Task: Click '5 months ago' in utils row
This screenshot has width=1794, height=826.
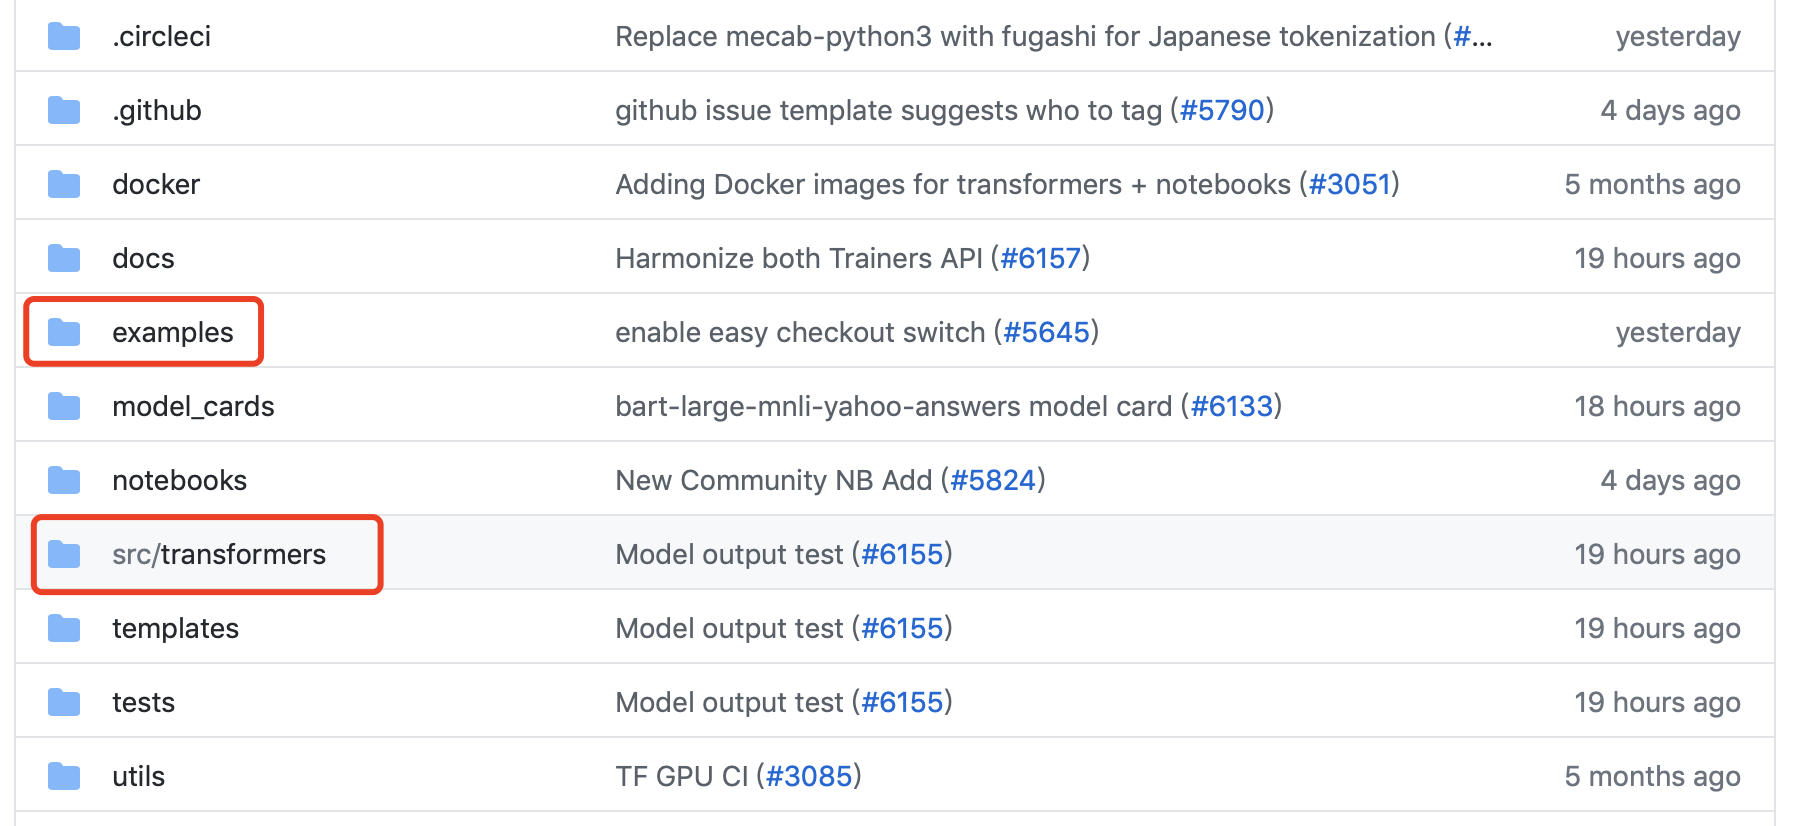Action: (x=1652, y=777)
